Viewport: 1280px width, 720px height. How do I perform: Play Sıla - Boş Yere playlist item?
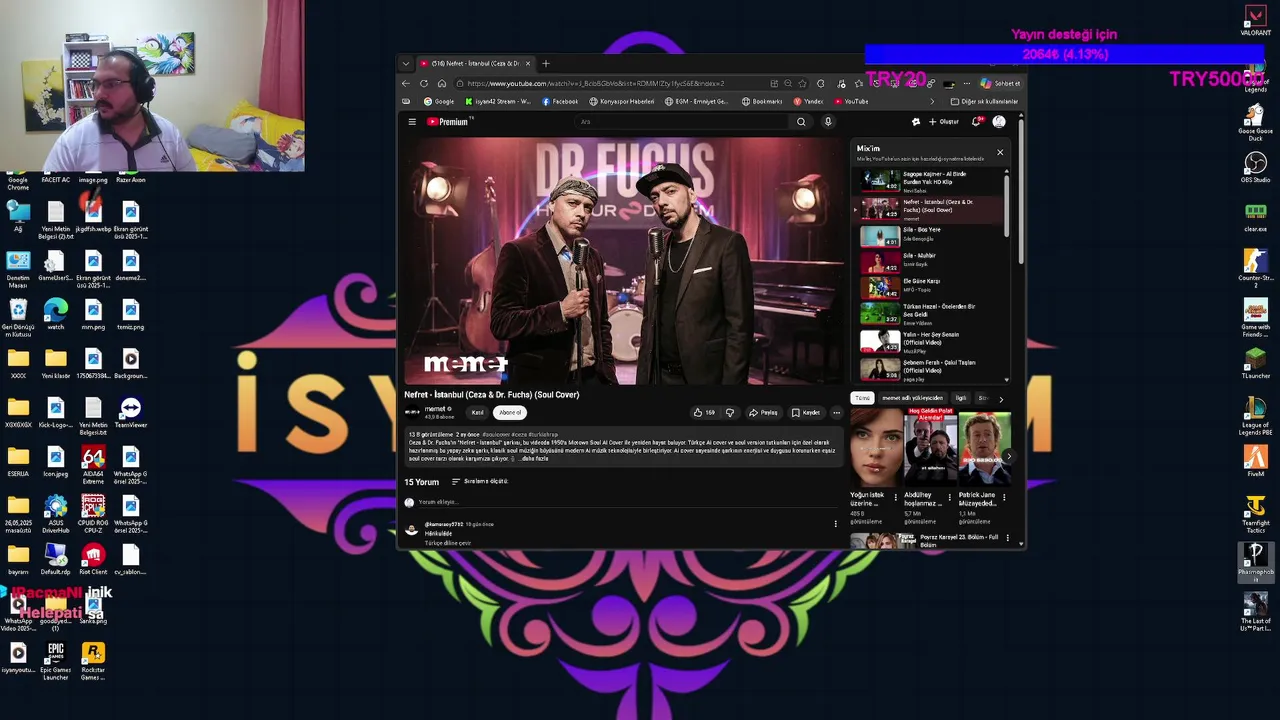click(928, 235)
